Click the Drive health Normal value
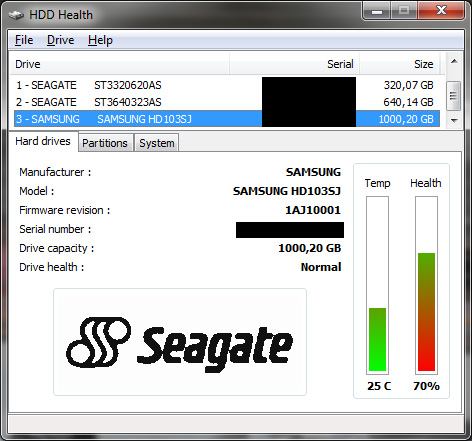This screenshot has width=472, height=441. coord(321,267)
